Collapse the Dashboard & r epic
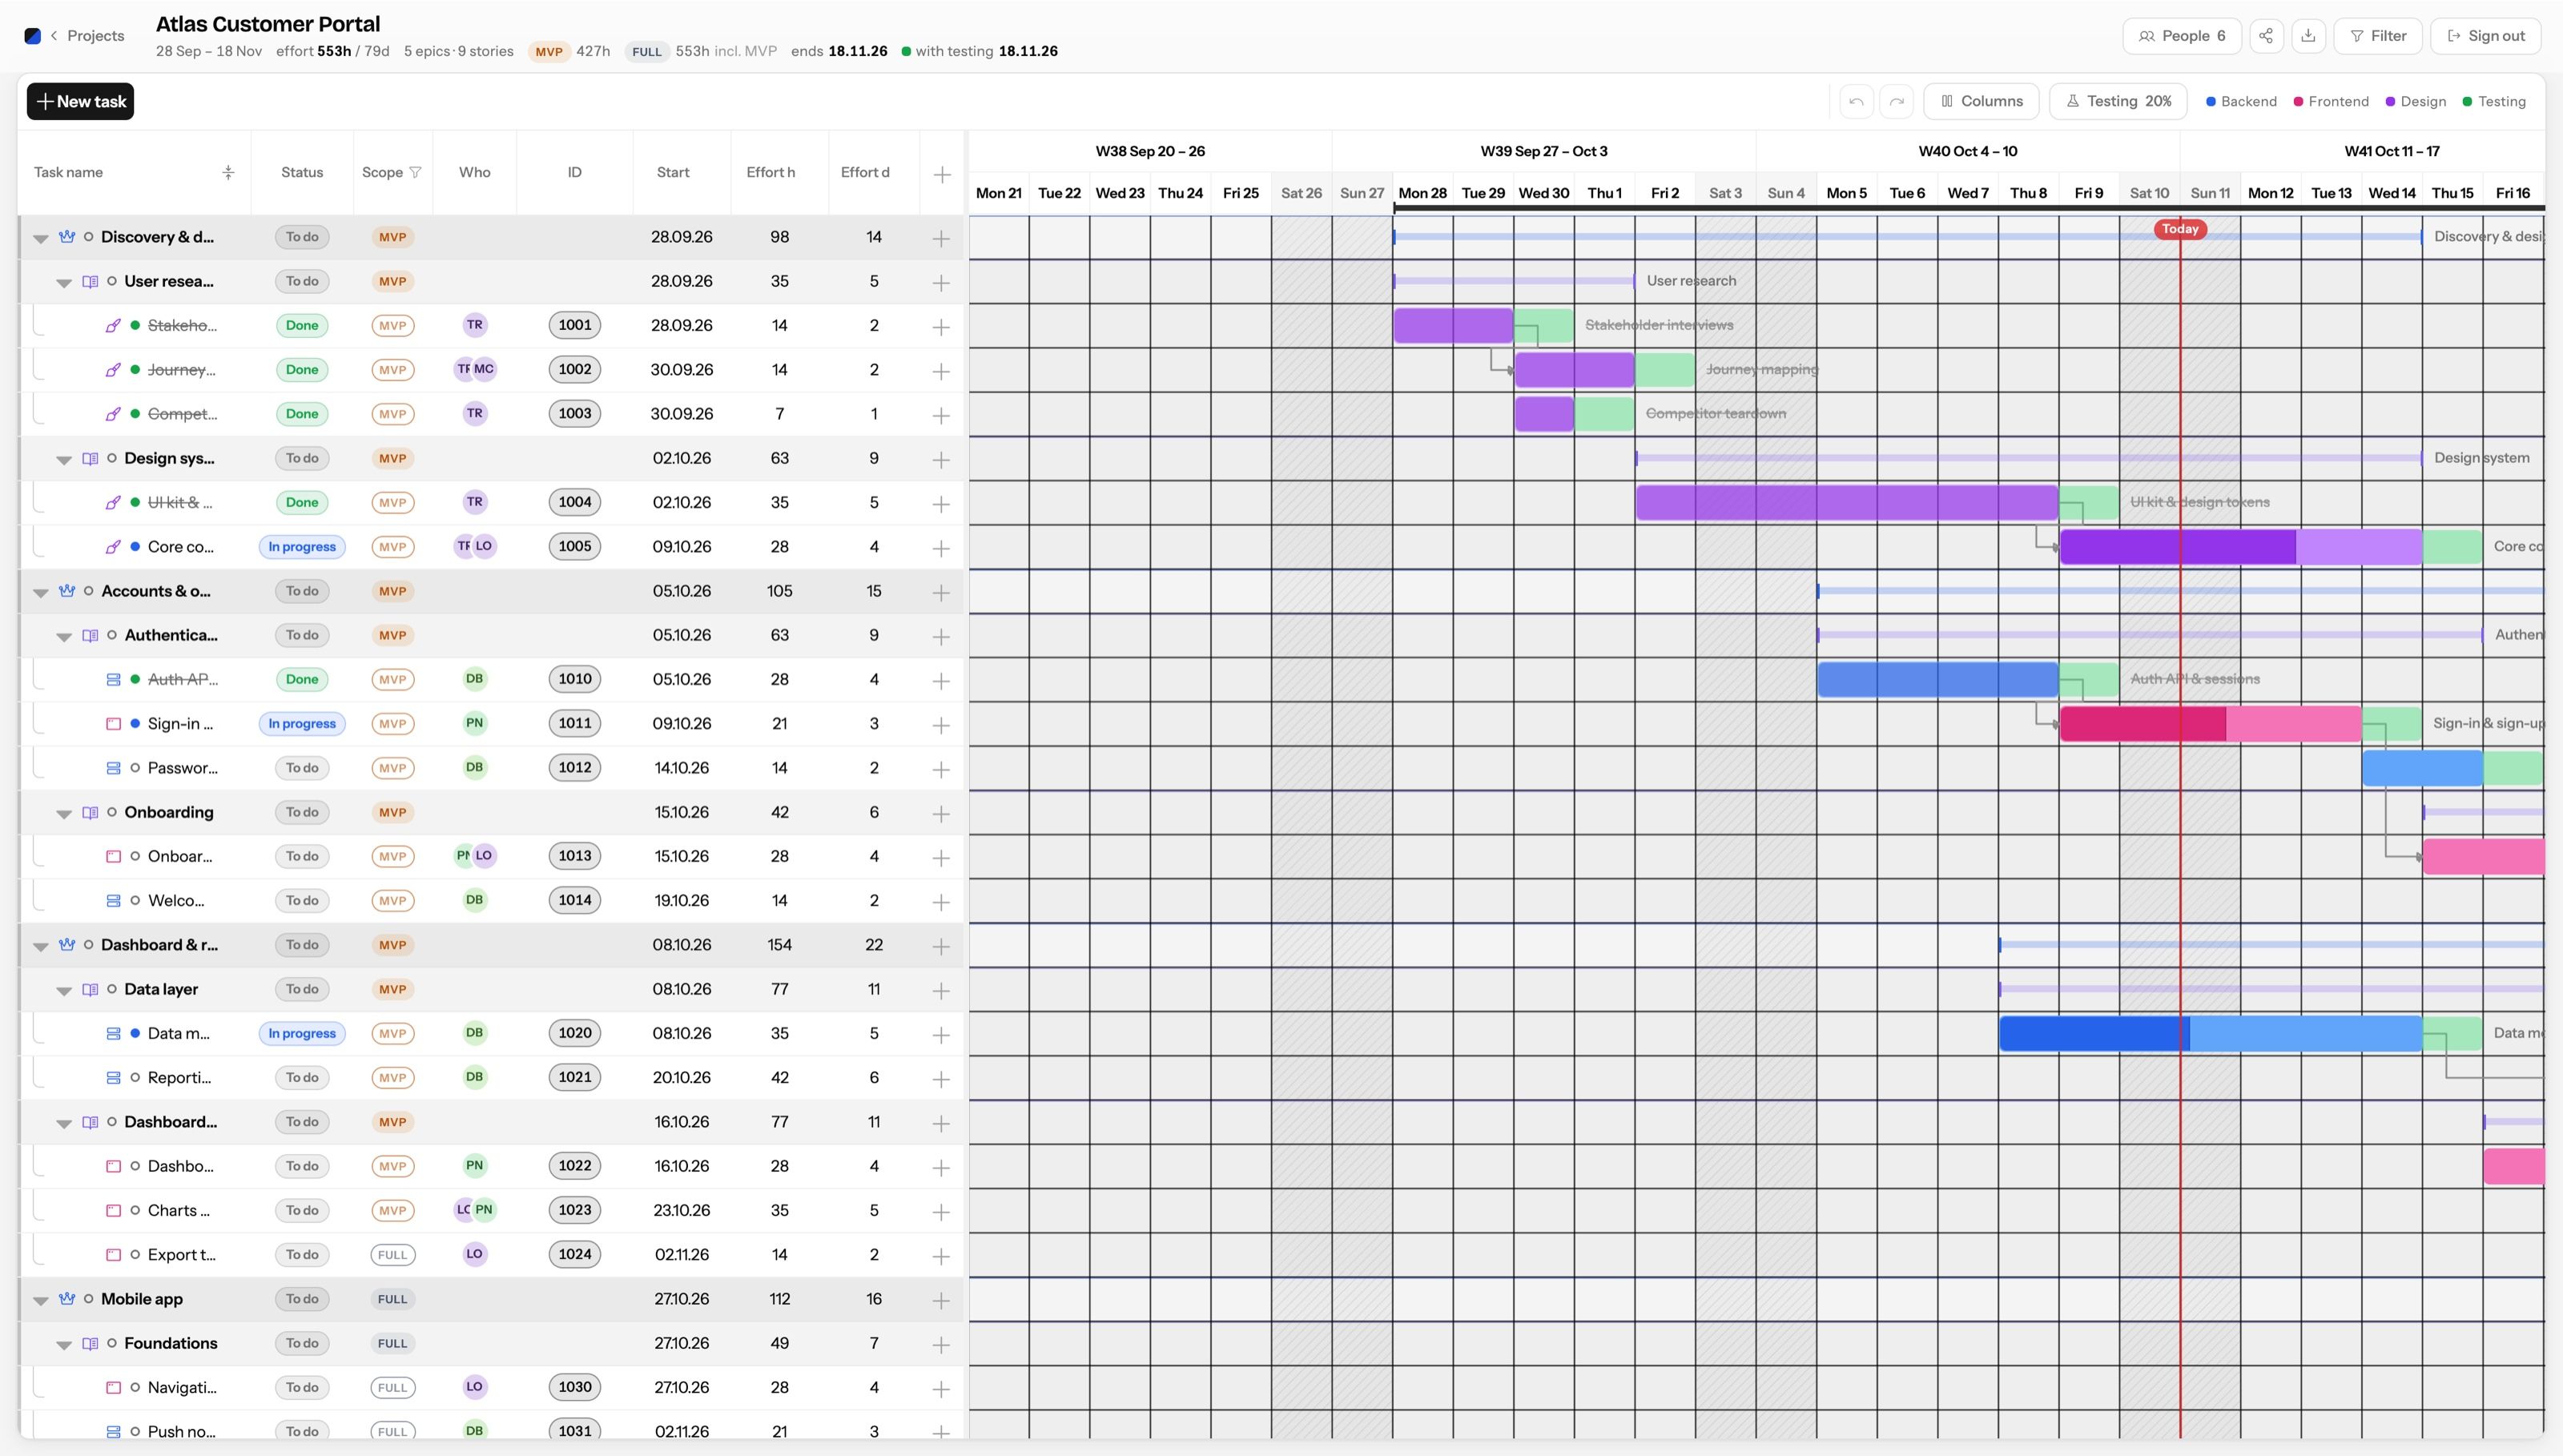The width and height of the screenshot is (2563, 1456). 41,946
